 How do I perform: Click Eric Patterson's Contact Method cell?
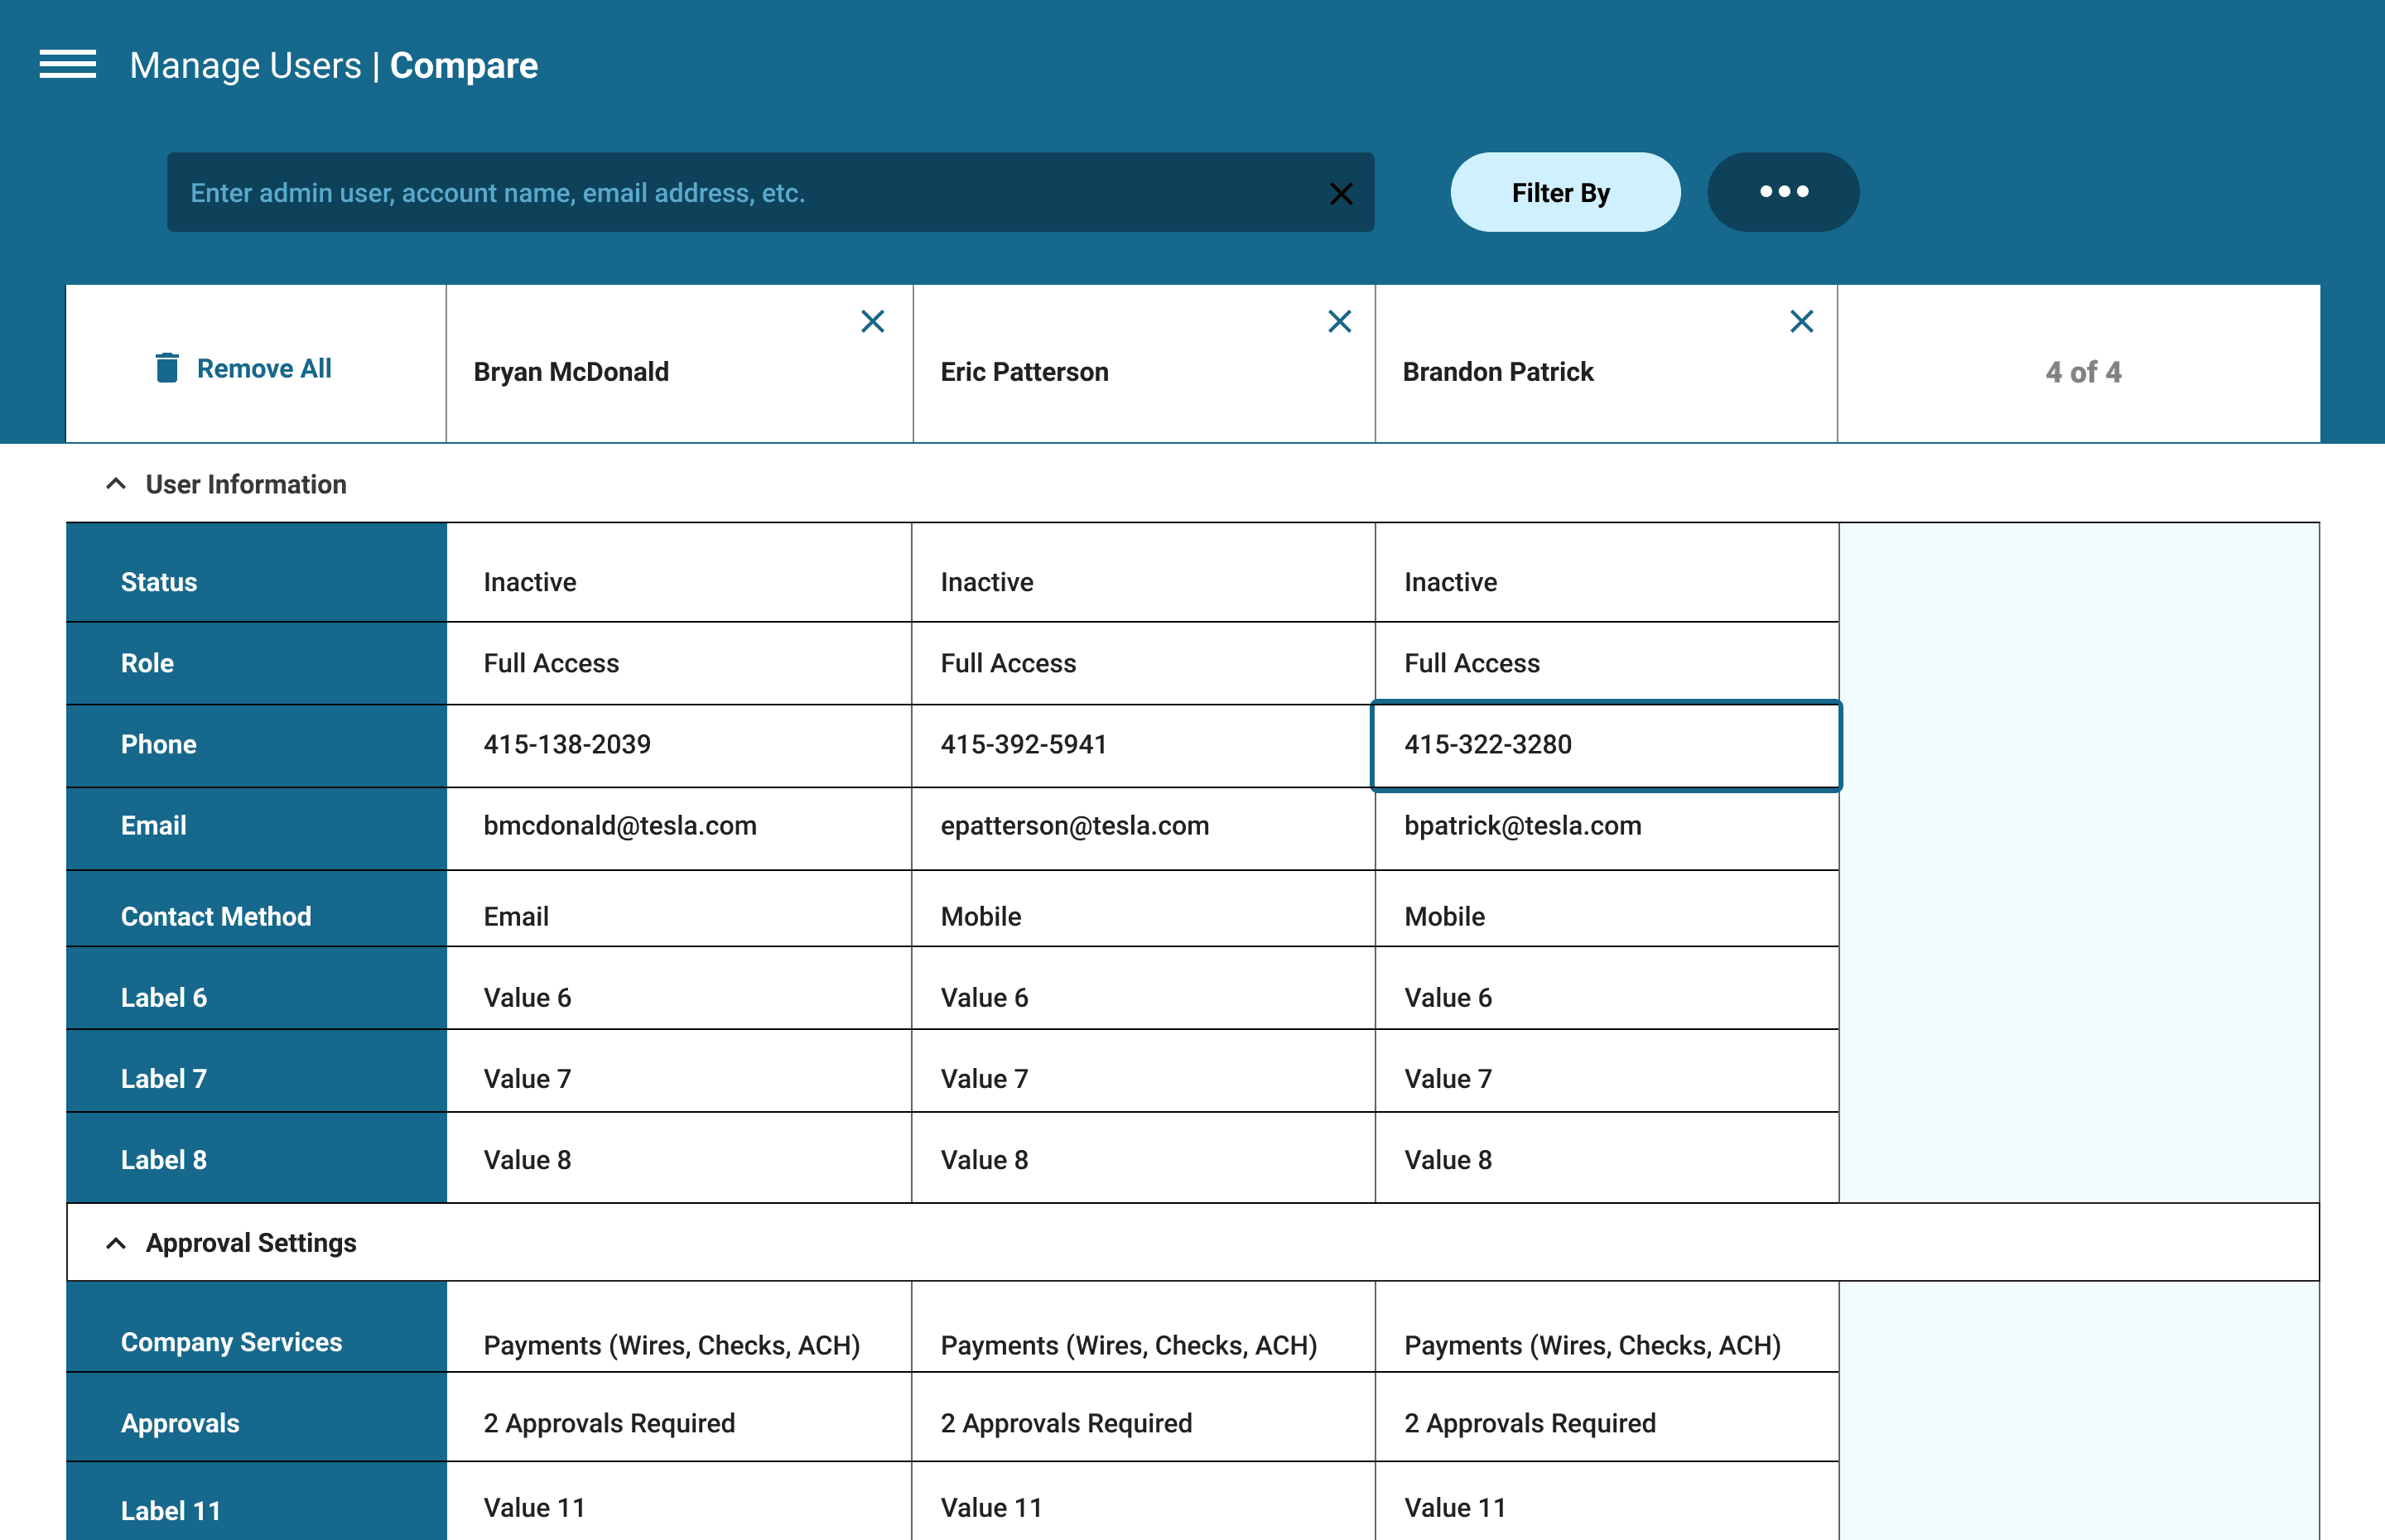tap(981, 916)
